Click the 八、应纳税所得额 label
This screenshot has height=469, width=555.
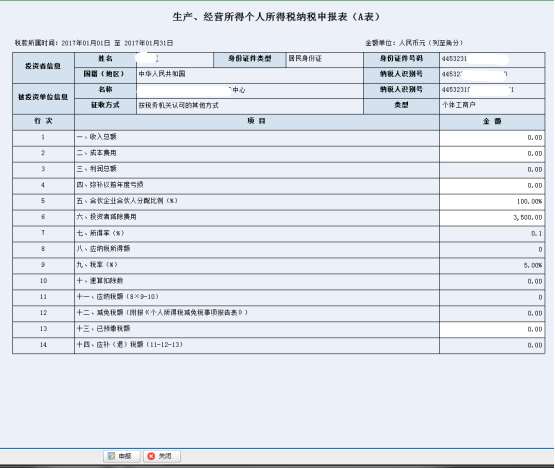pos(103,249)
